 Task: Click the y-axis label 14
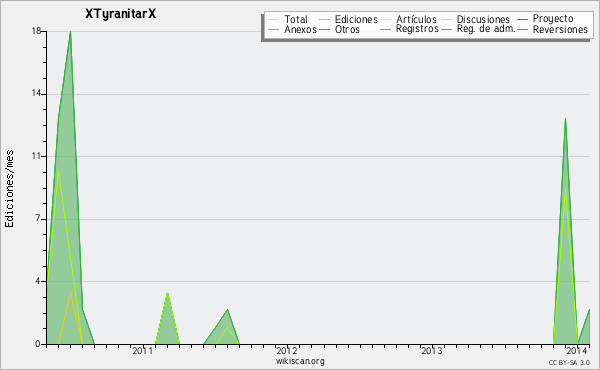[36, 93]
